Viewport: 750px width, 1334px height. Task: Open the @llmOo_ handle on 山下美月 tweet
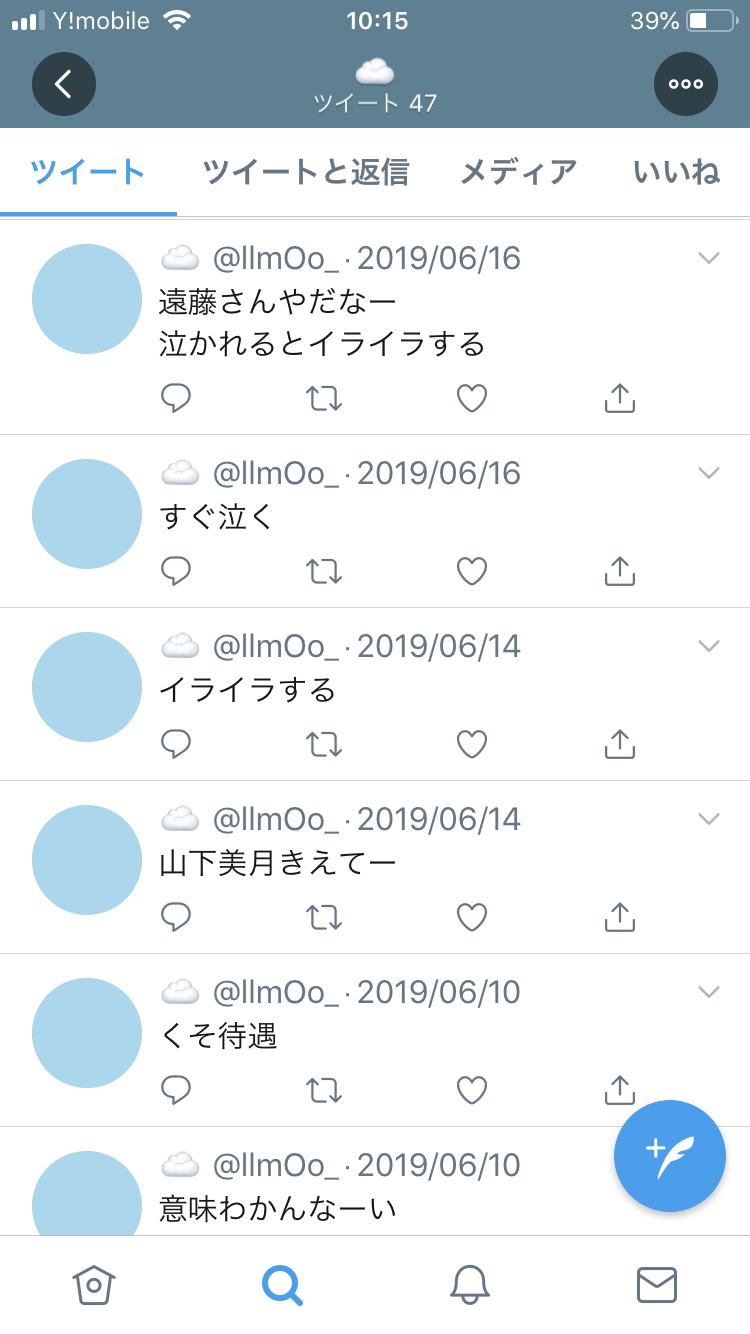[276, 819]
